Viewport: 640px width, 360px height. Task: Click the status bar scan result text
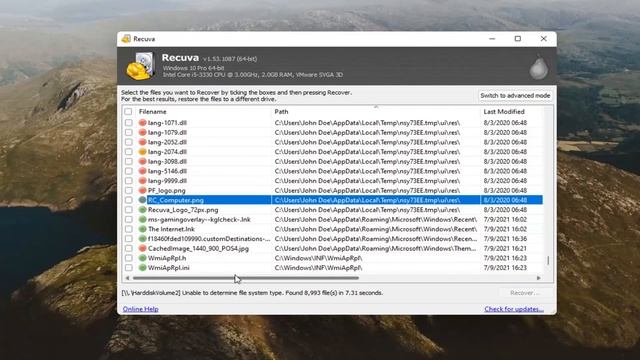point(252,293)
